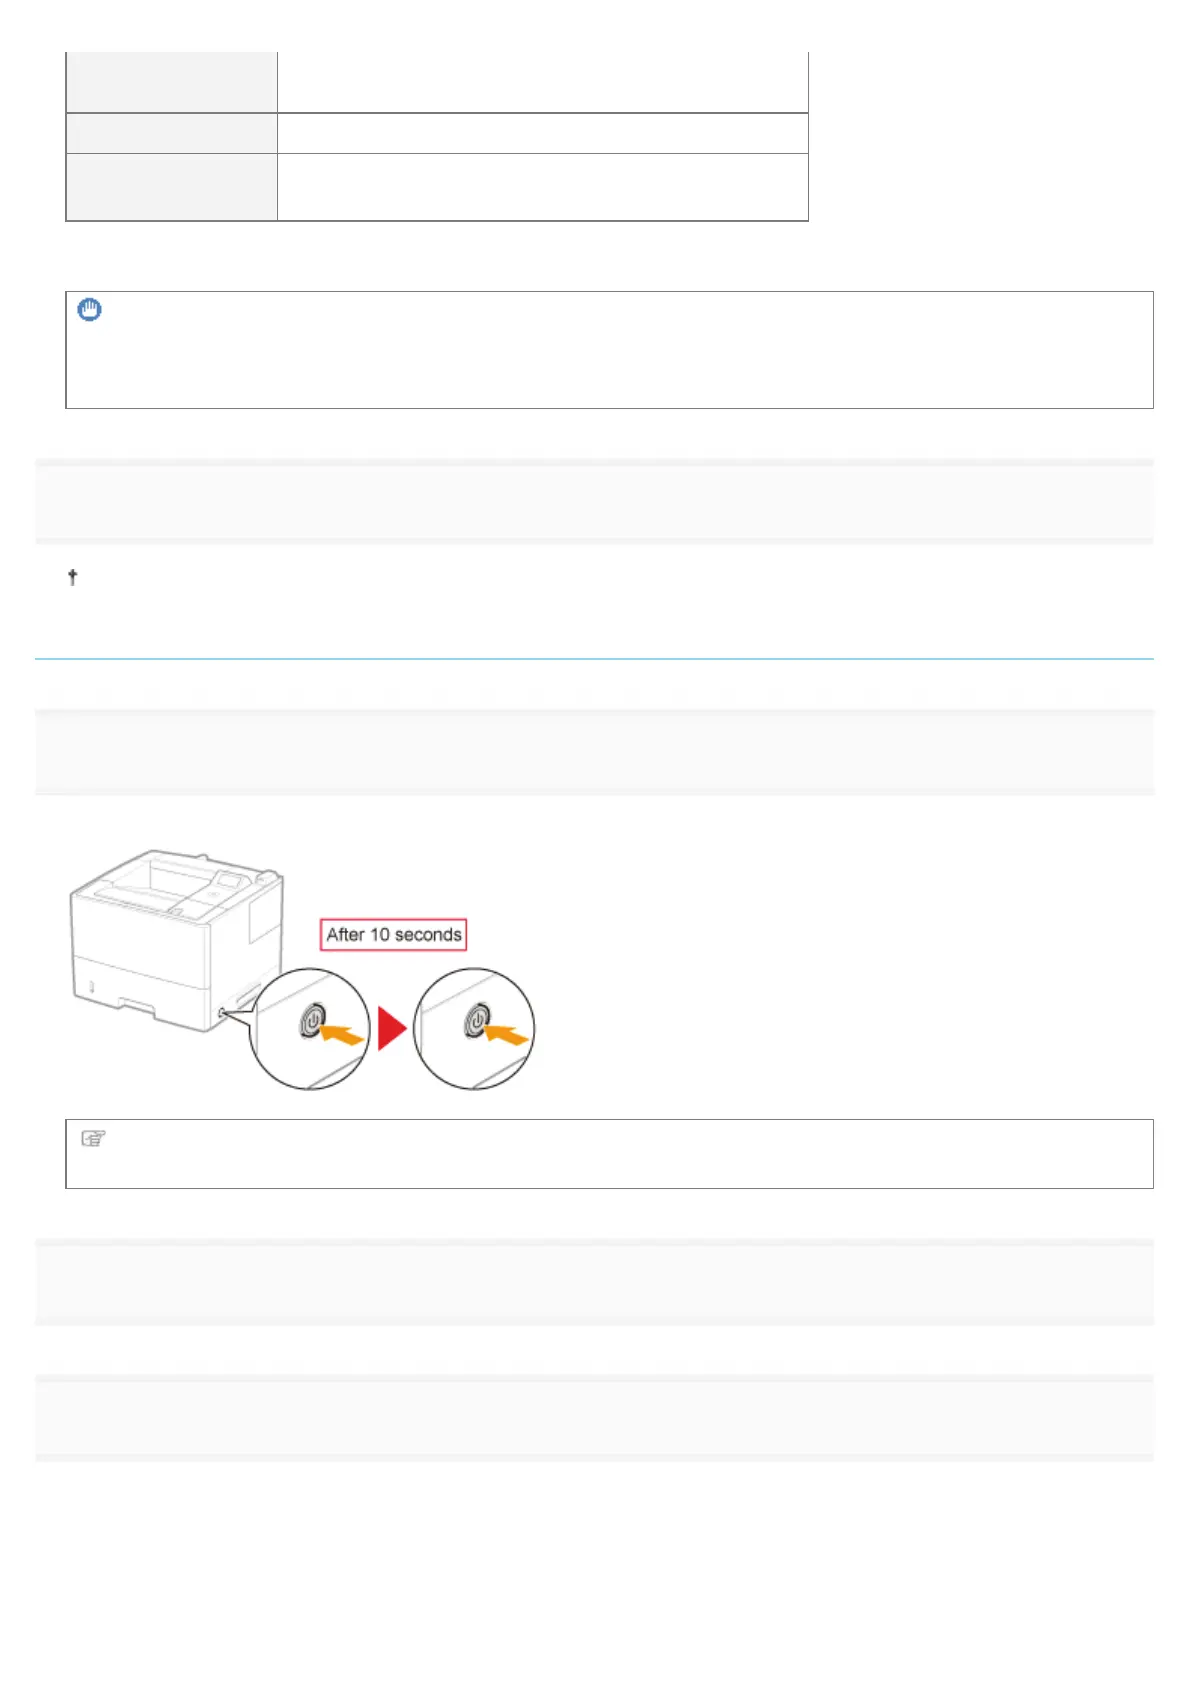Select the 'After 10 seconds' label
The height and width of the screenshot is (1684, 1190).
click(x=394, y=935)
